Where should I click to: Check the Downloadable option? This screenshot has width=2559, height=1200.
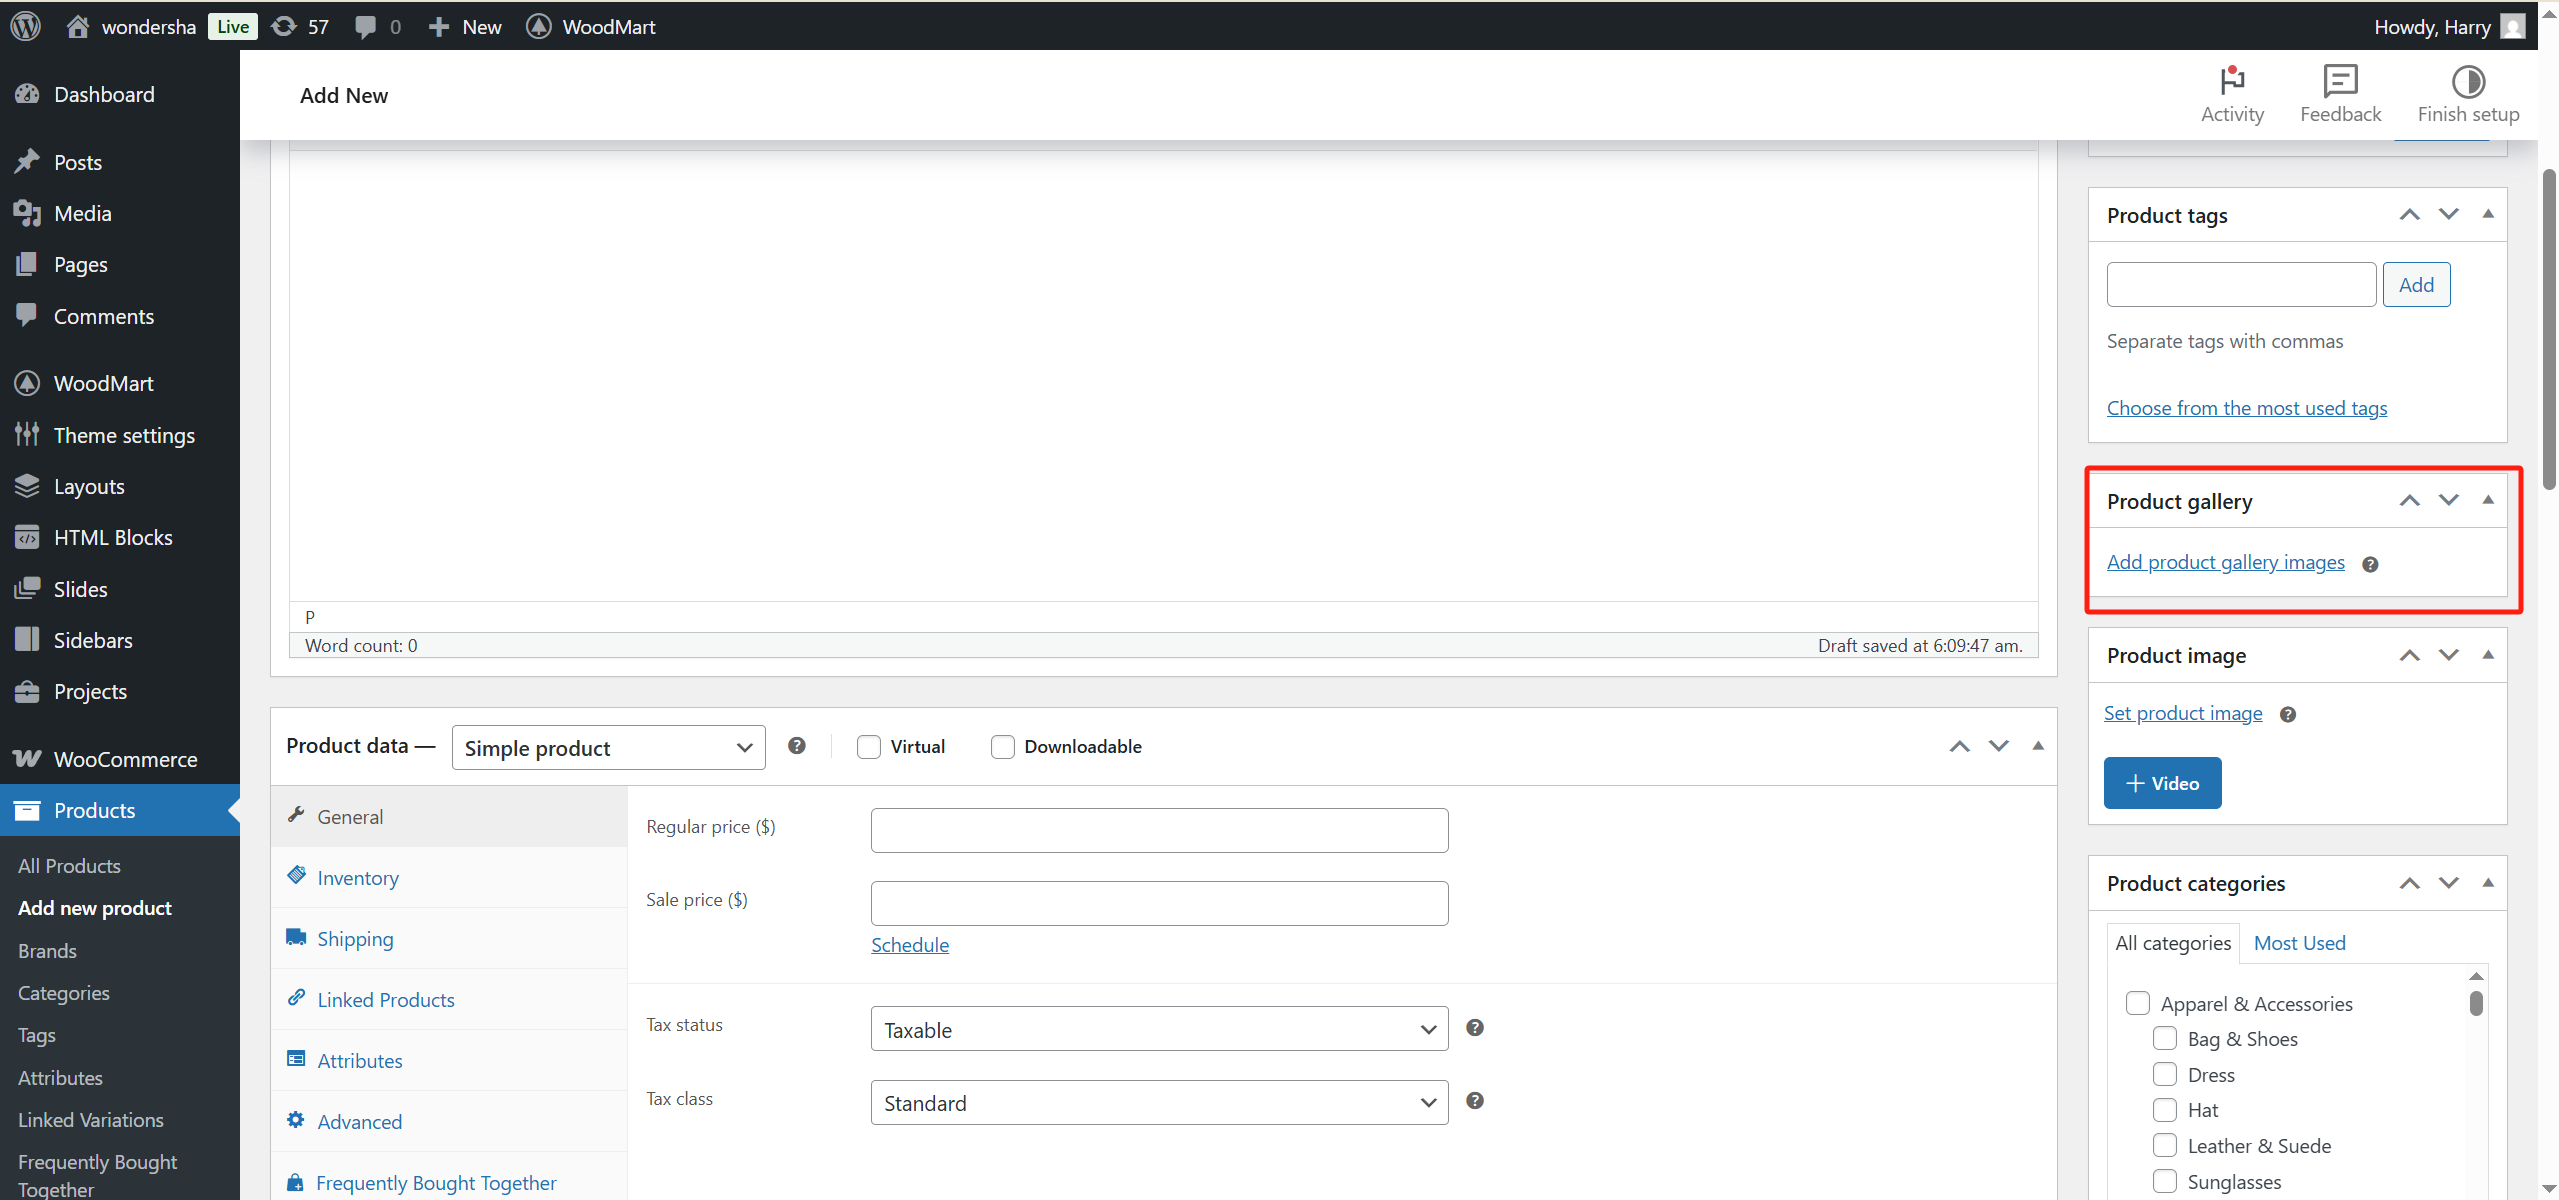1001,746
